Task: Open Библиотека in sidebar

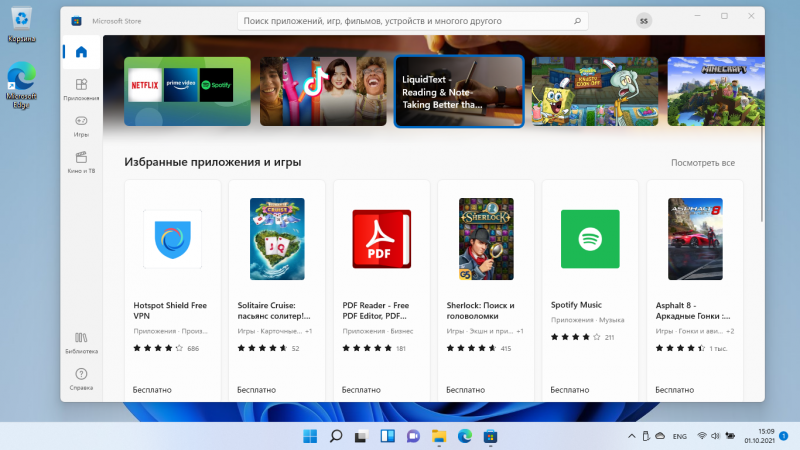Action: [x=81, y=342]
